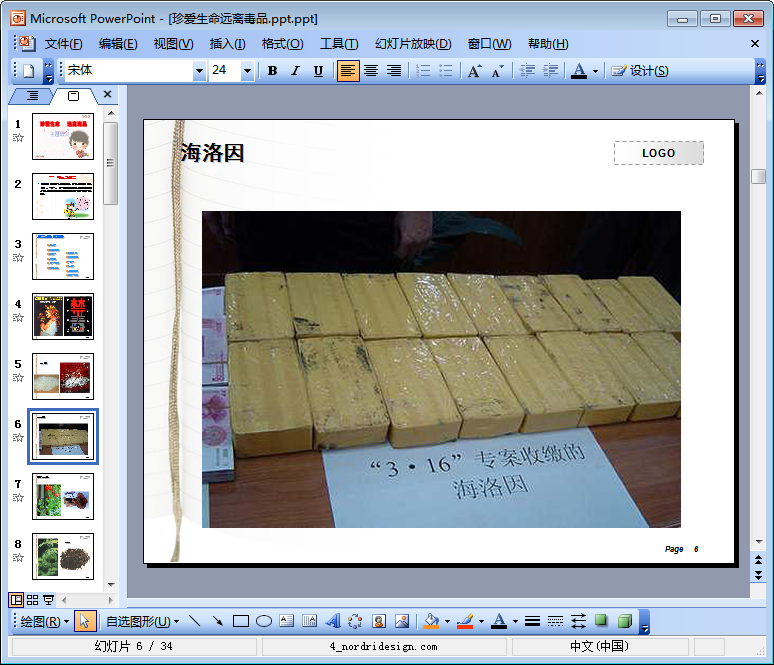Viewport: 774px width, 665px height.
Task: Toggle Italic formatting
Action: point(295,71)
